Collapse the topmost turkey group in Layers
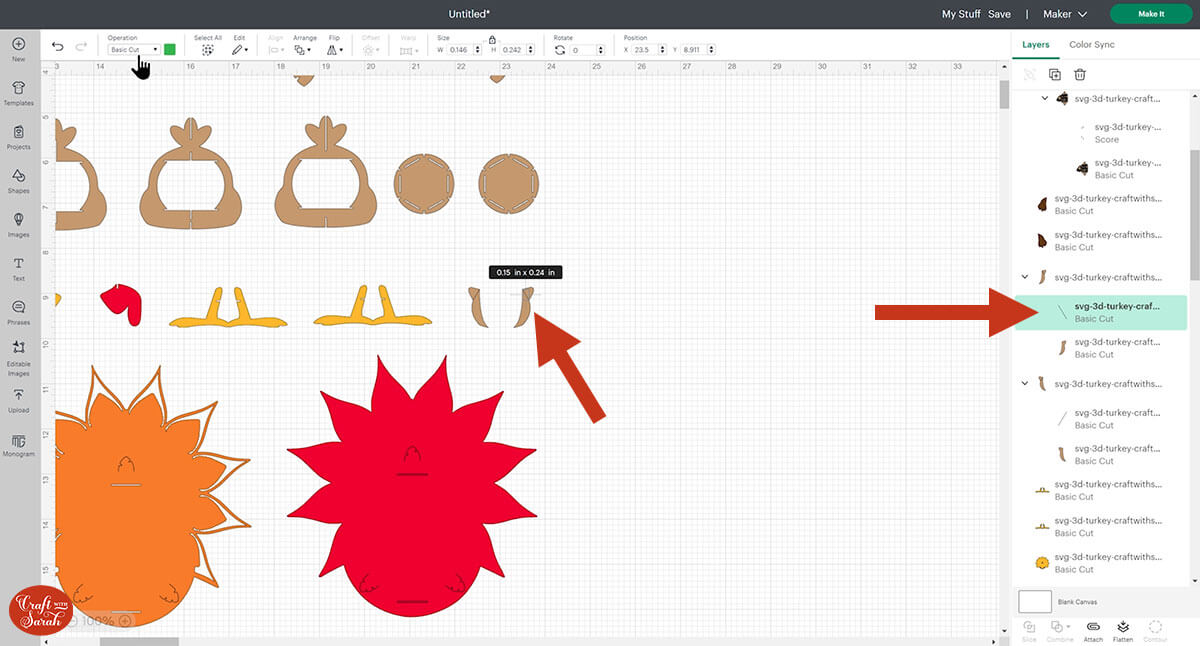The width and height of the screenshot is (1200, 646). point(1045,98)
